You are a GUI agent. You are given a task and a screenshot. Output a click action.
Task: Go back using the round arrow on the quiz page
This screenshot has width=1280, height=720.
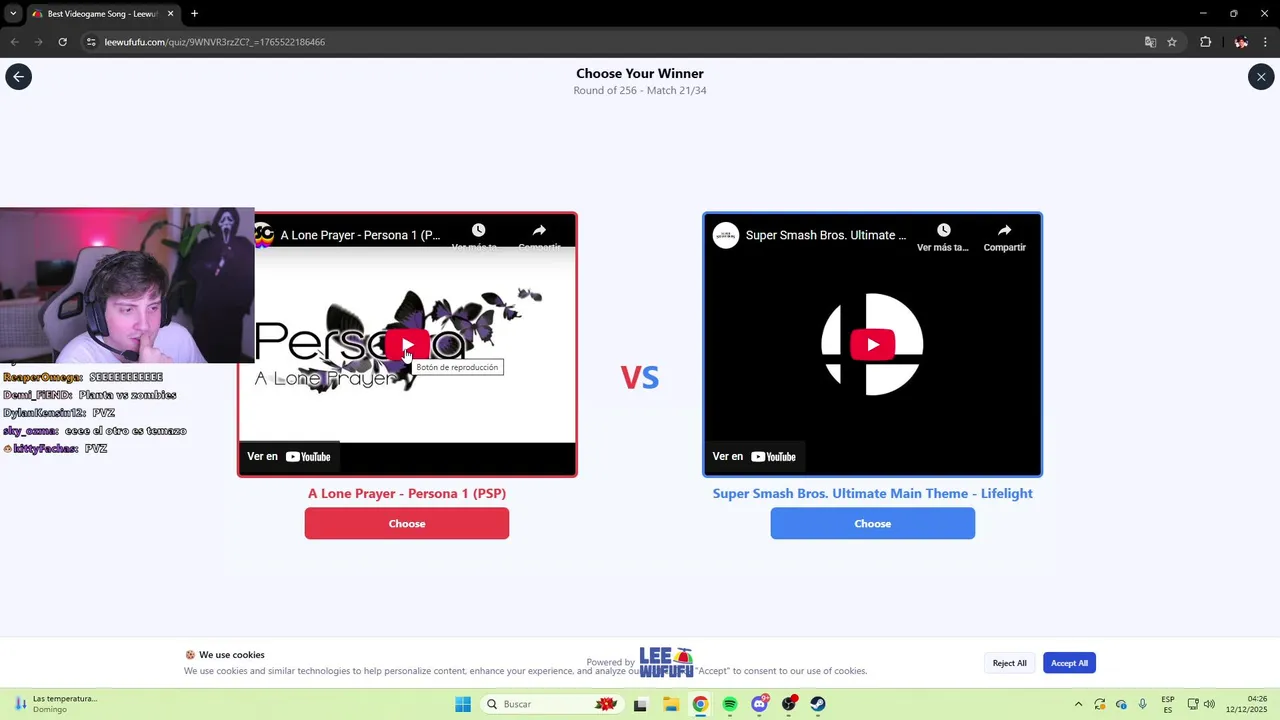(18, 77)
